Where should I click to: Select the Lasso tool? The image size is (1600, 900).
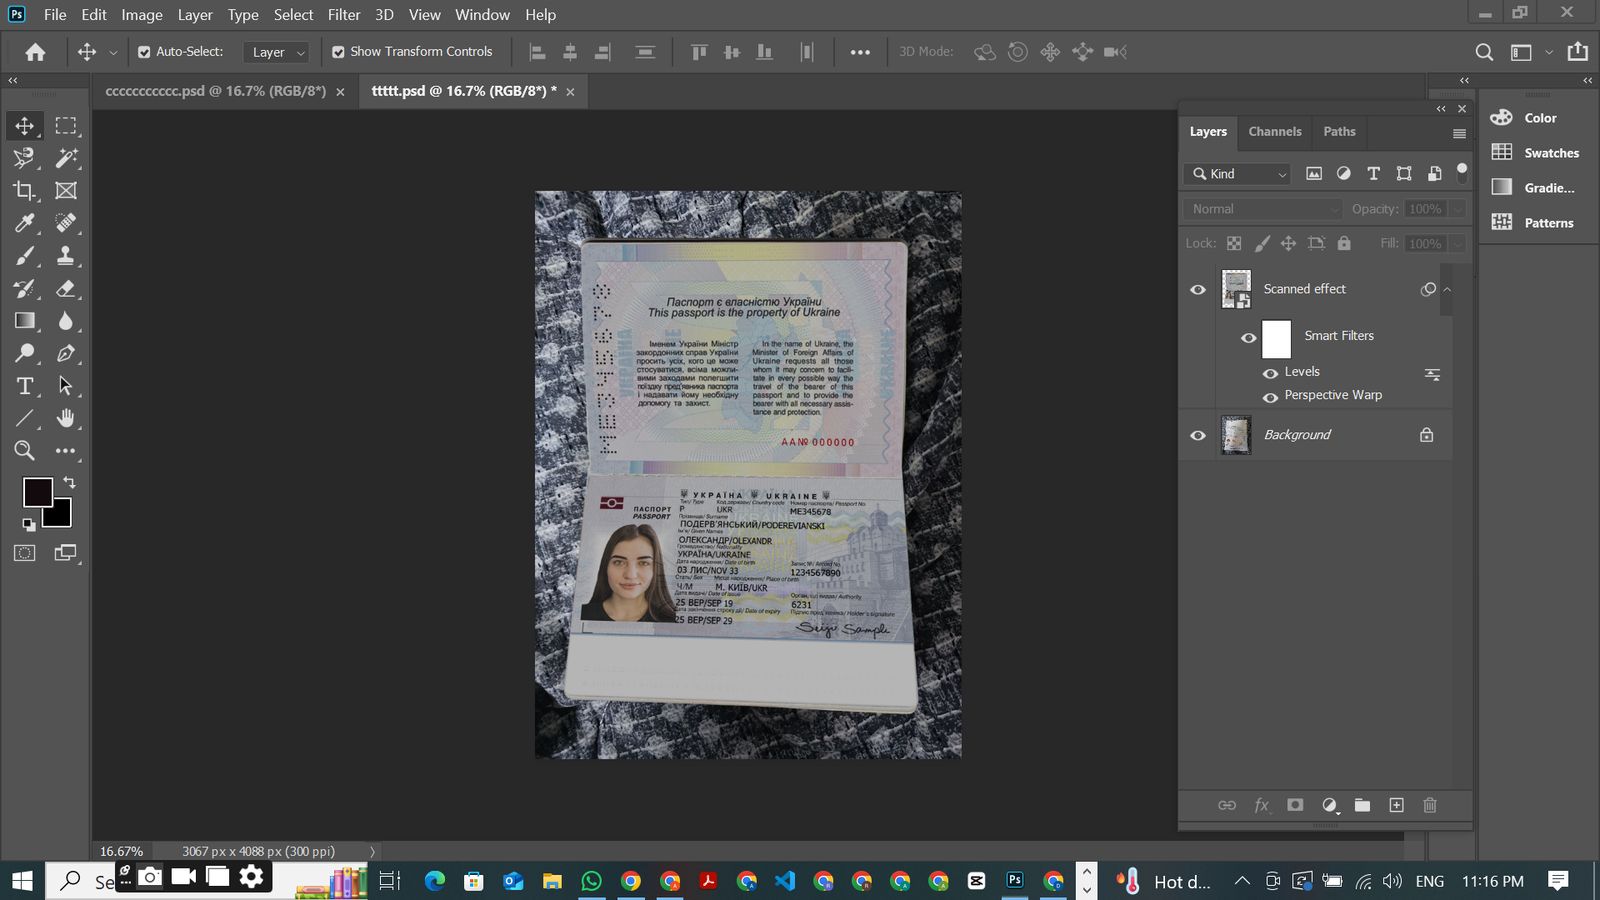point(24,158)
